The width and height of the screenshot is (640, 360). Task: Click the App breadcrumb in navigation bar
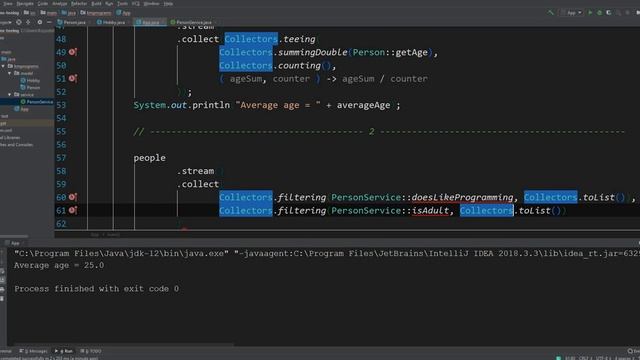[x=124, y=13]
